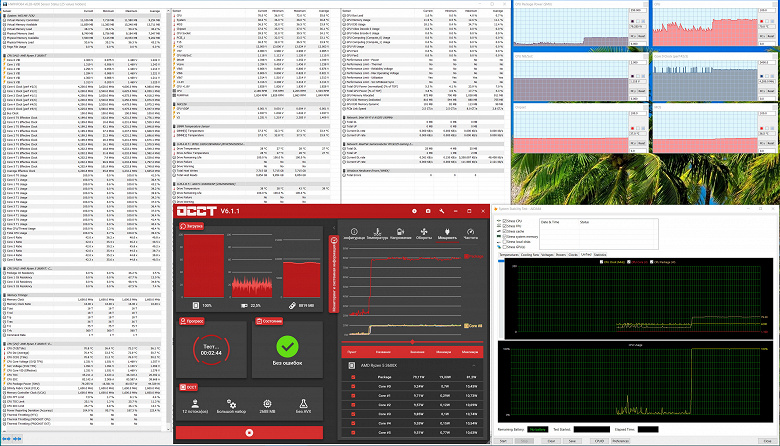Screen dimensions: 780x446
Task: Click Save button in AIDA64 stability test
Action: 572,441
